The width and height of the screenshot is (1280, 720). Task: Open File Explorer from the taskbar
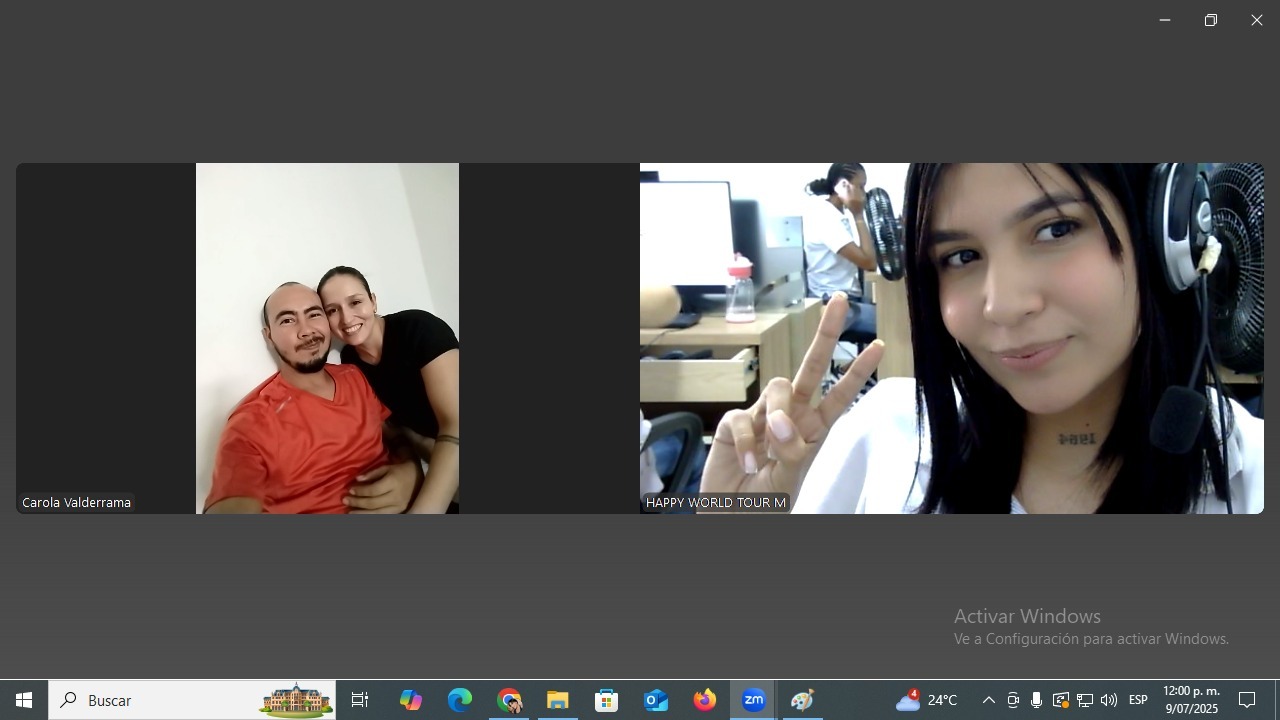tap(558, 700)
